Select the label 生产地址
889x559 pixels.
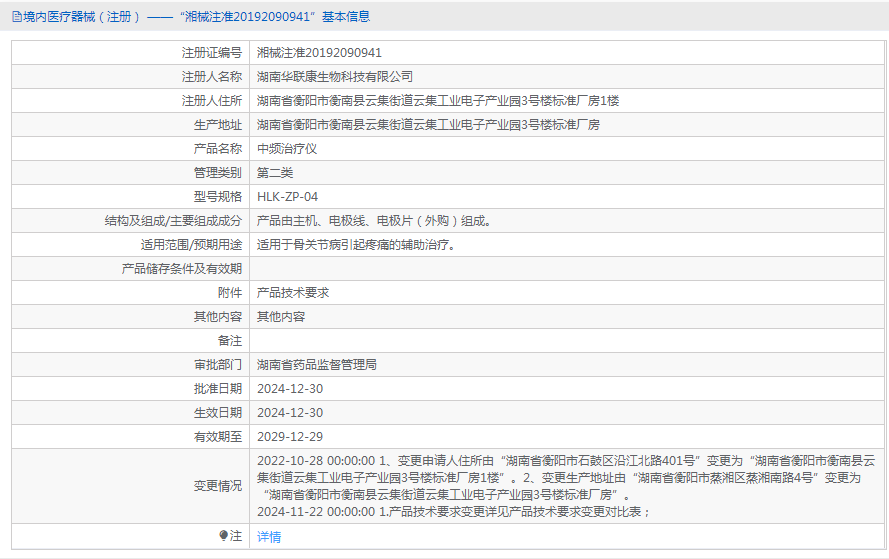coord(218,125)
